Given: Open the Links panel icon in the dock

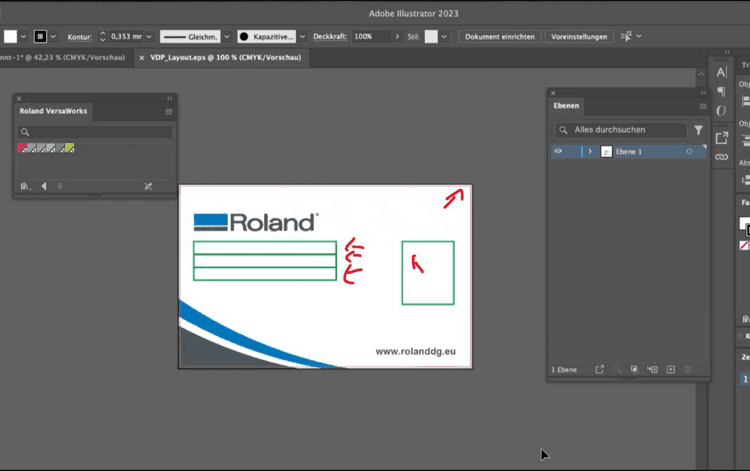Looking at the screenshot, I should (x=722, y=157).
